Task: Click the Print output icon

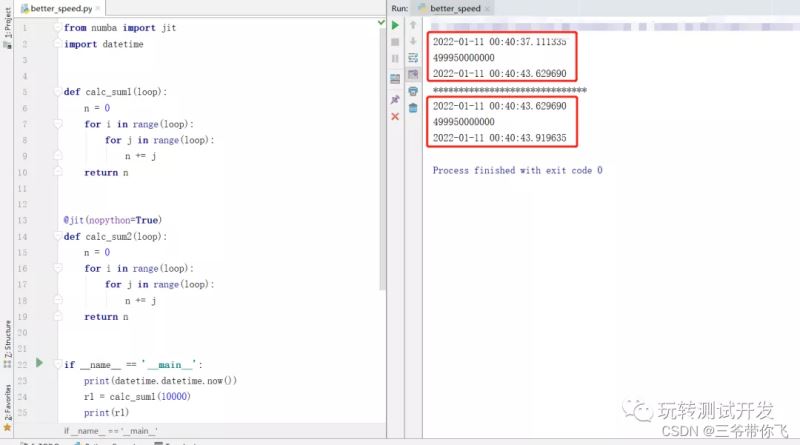Action: [x=412, y=91]
